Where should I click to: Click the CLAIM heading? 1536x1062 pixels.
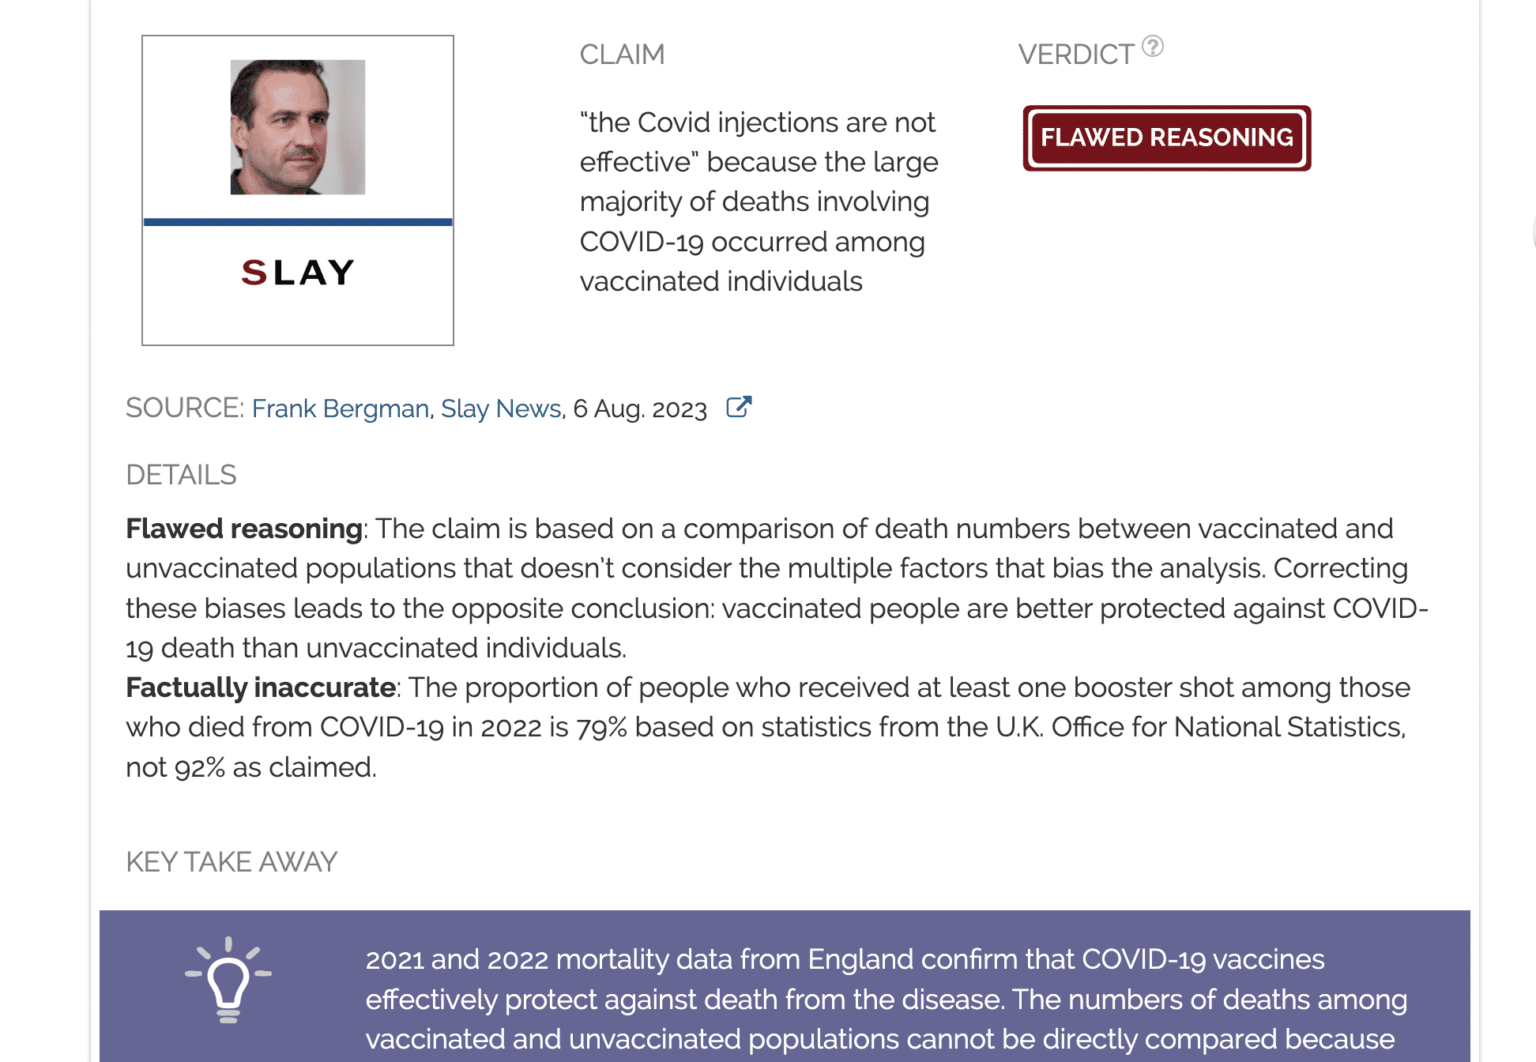click(622, 55)
